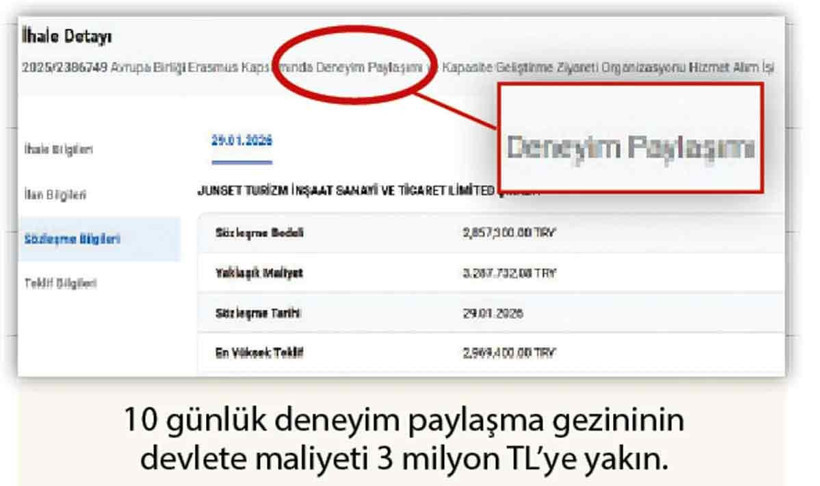Select the 29.01.2026 date tab
The height and width of the screenshot is (486, 820).
[x=242, y=140]
